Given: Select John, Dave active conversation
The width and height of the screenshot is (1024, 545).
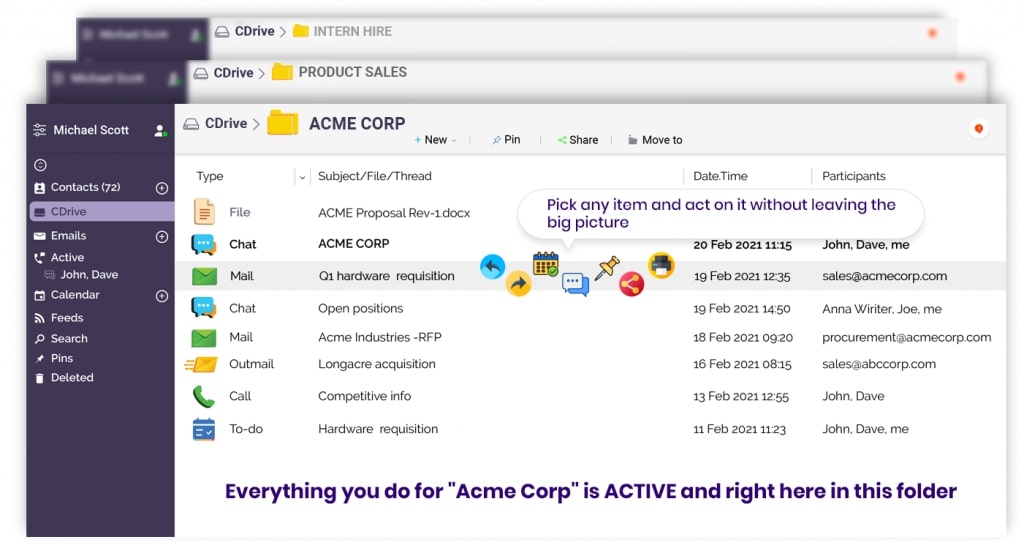Looking at the screenshot, I should [89, 275].
